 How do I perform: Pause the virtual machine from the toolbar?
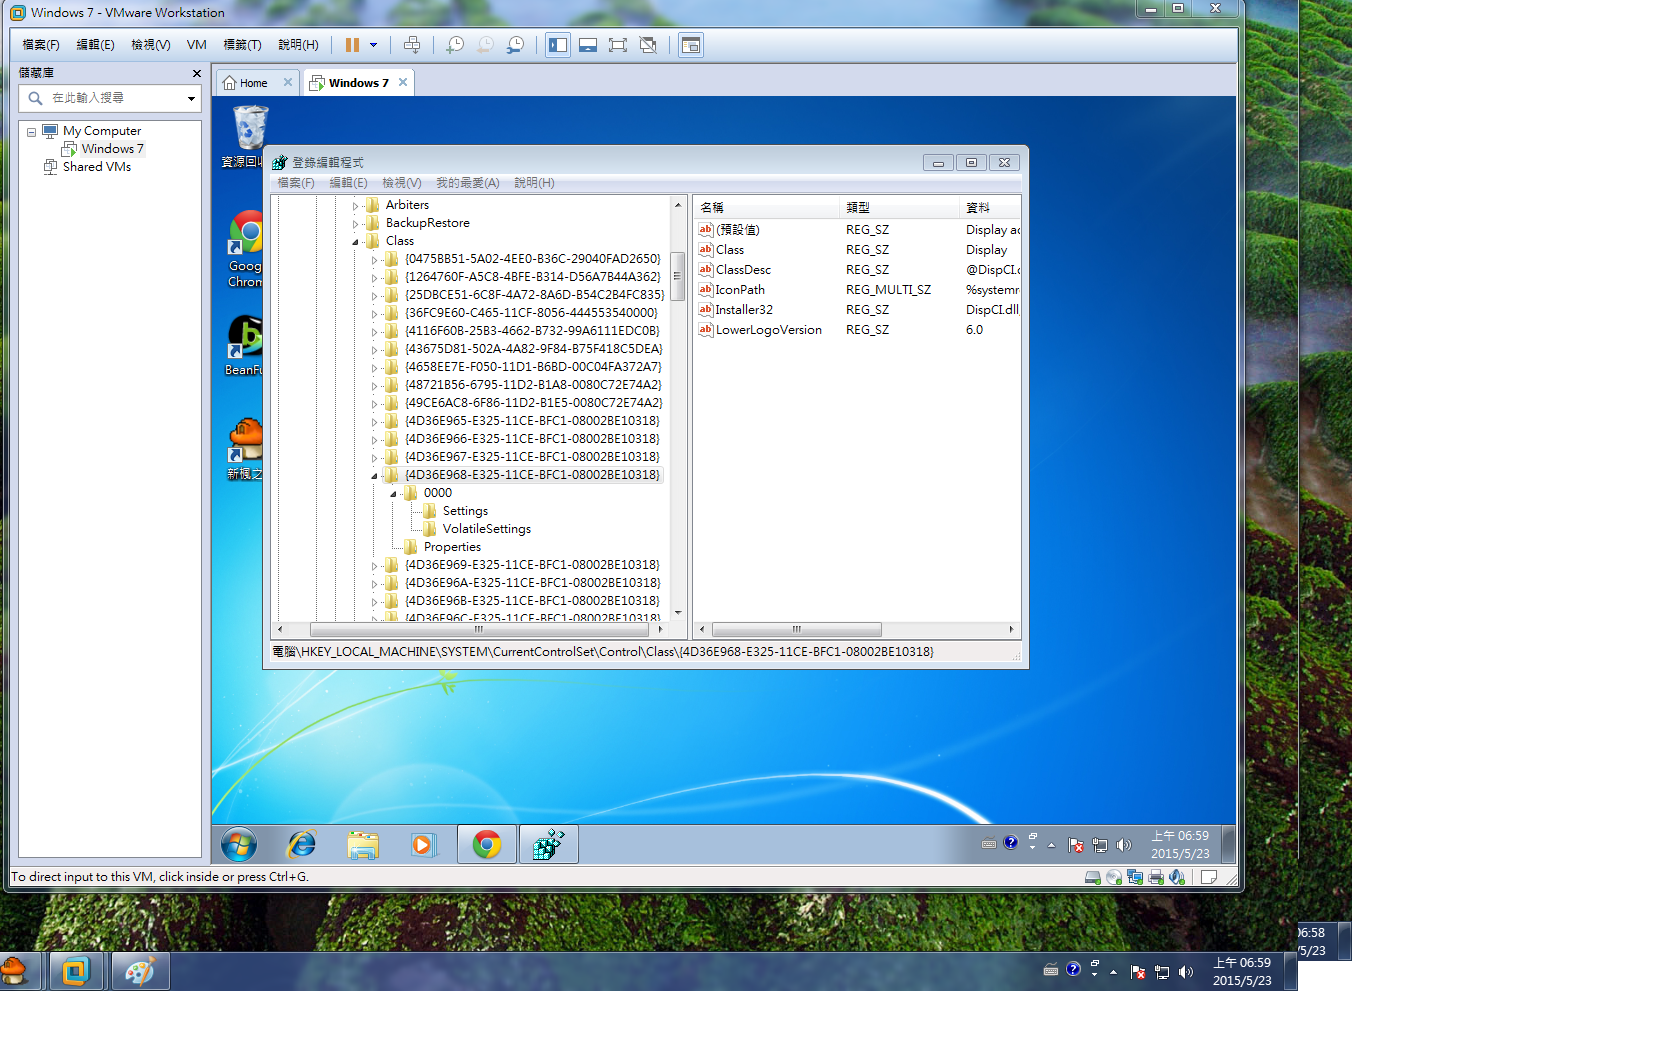click(352, 45)
